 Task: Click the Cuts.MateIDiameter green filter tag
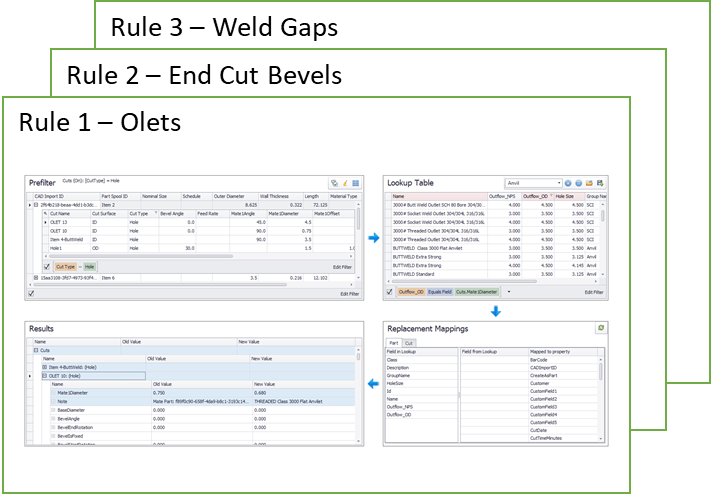coord(477,292)
